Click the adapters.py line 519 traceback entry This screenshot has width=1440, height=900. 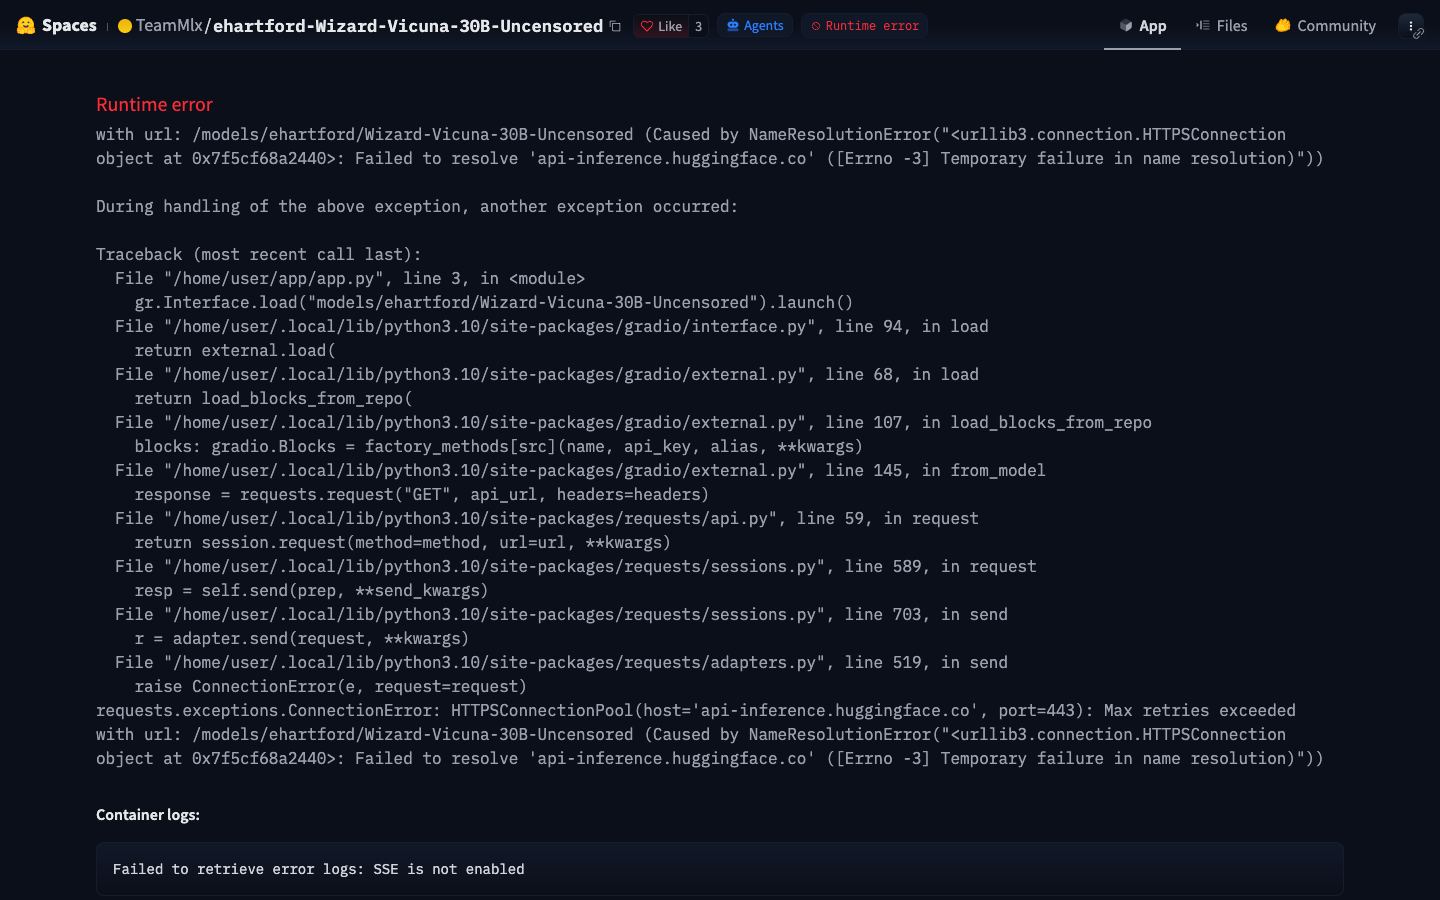[561, 662]
